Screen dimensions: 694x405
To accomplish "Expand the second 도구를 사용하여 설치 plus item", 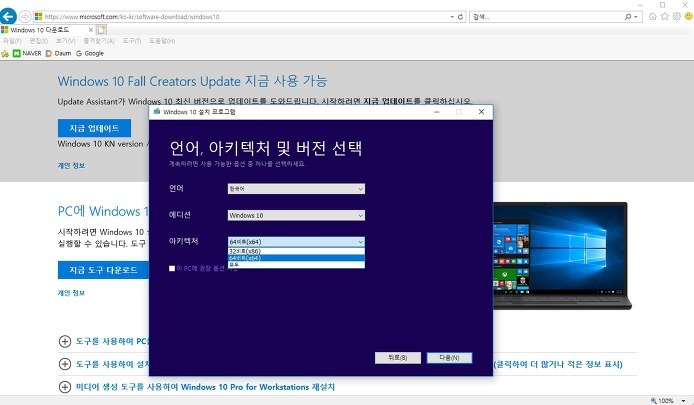I will 65,364.
